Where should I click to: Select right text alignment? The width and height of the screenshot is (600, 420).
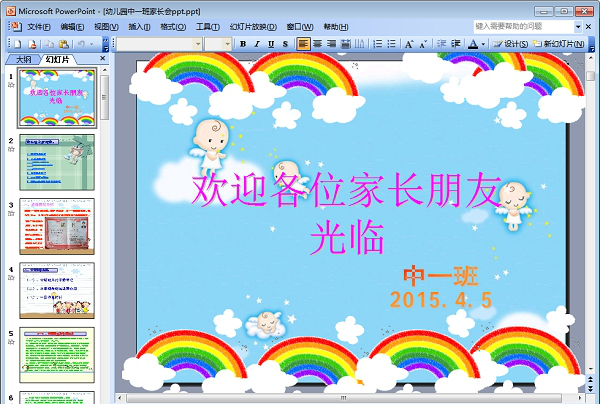[331, 44]
